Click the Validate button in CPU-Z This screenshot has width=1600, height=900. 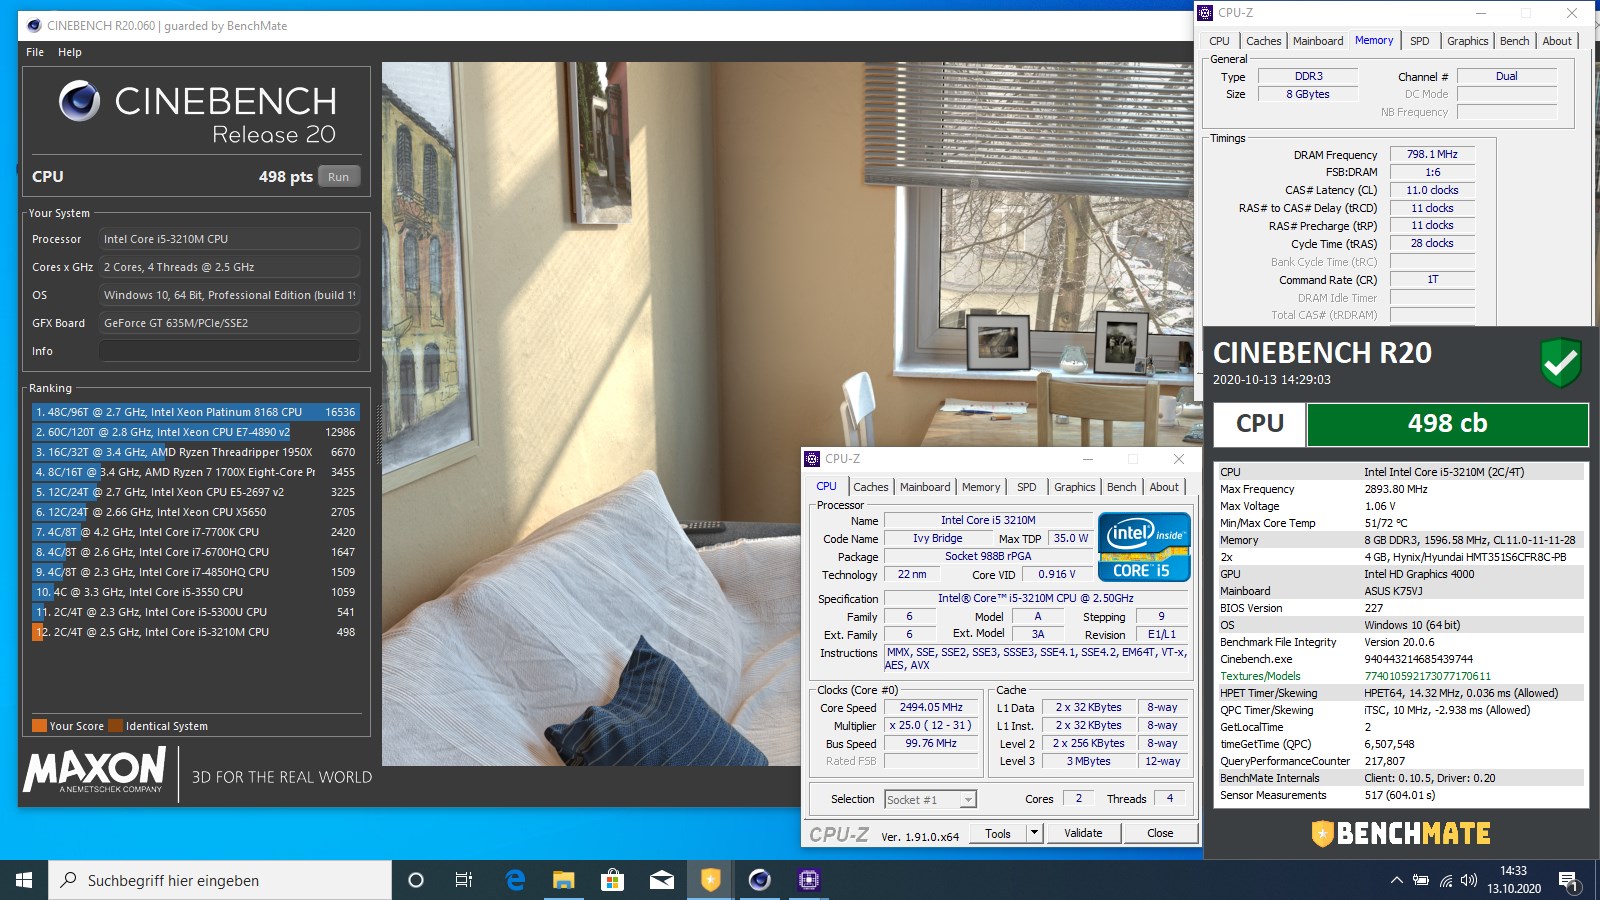click(1083, 833)
